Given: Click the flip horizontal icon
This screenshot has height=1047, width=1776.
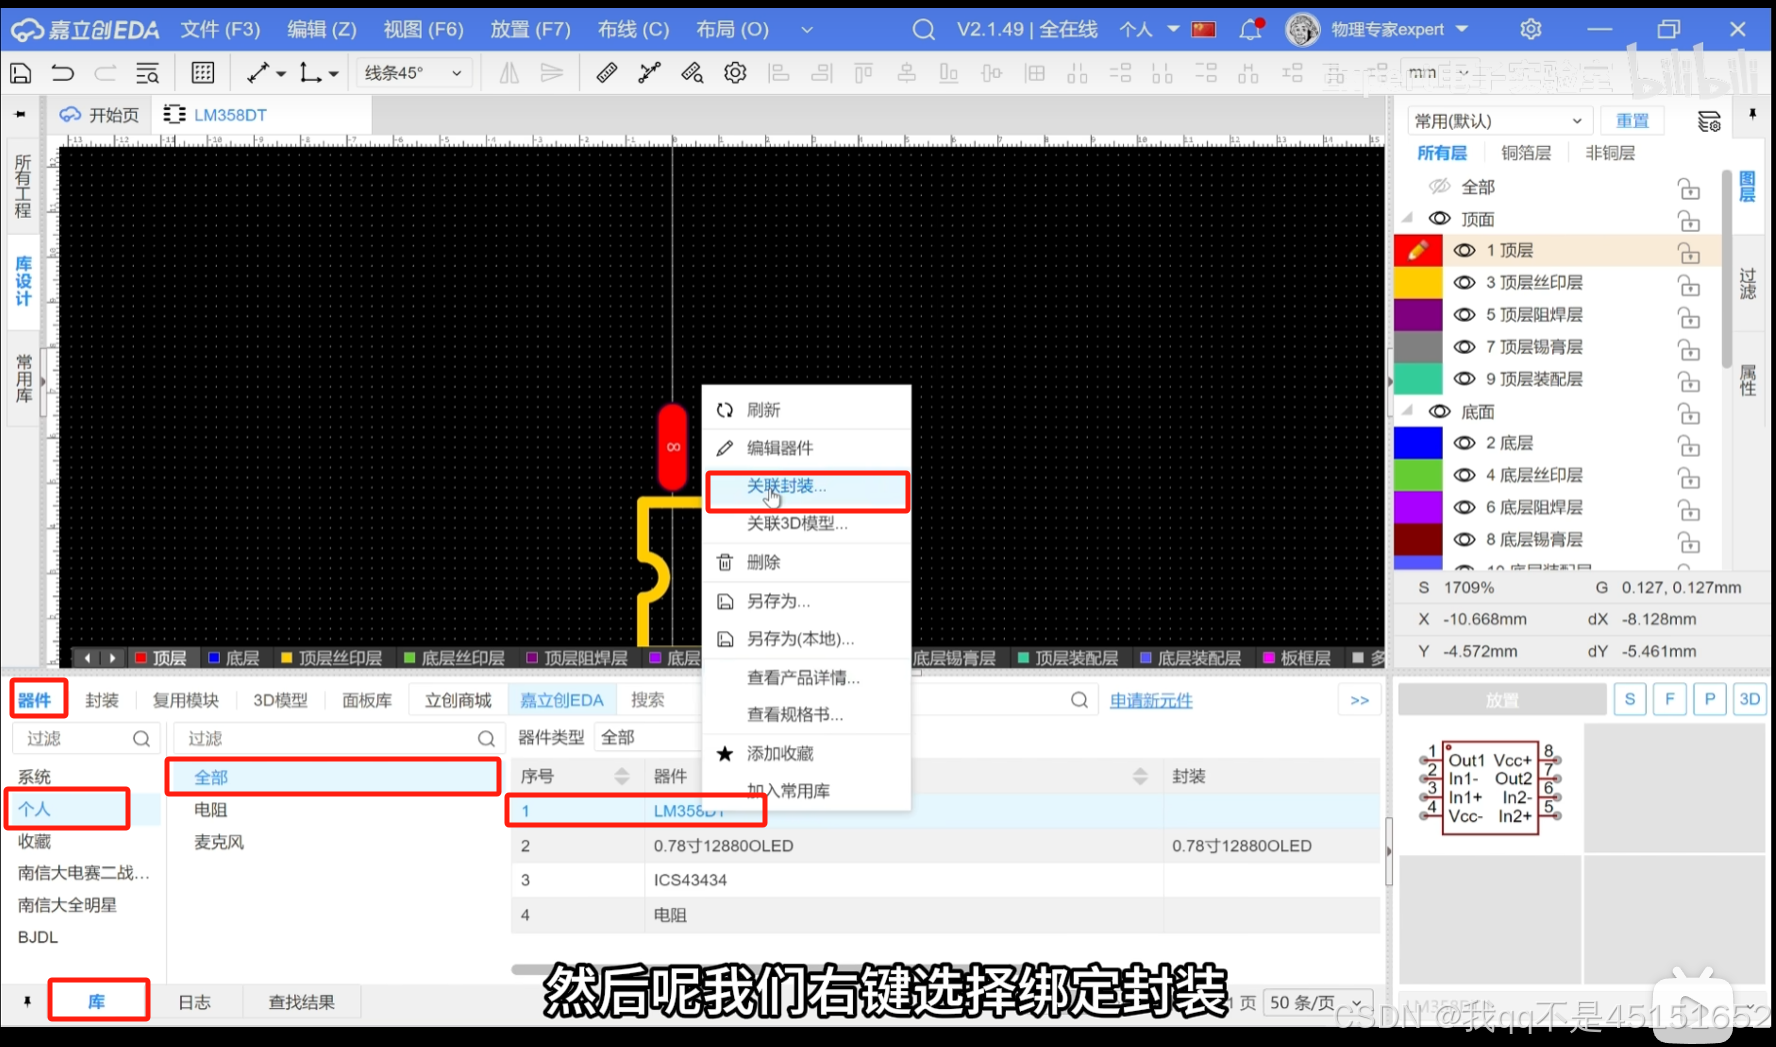Looking at the screenshot, I should point(509,73).
